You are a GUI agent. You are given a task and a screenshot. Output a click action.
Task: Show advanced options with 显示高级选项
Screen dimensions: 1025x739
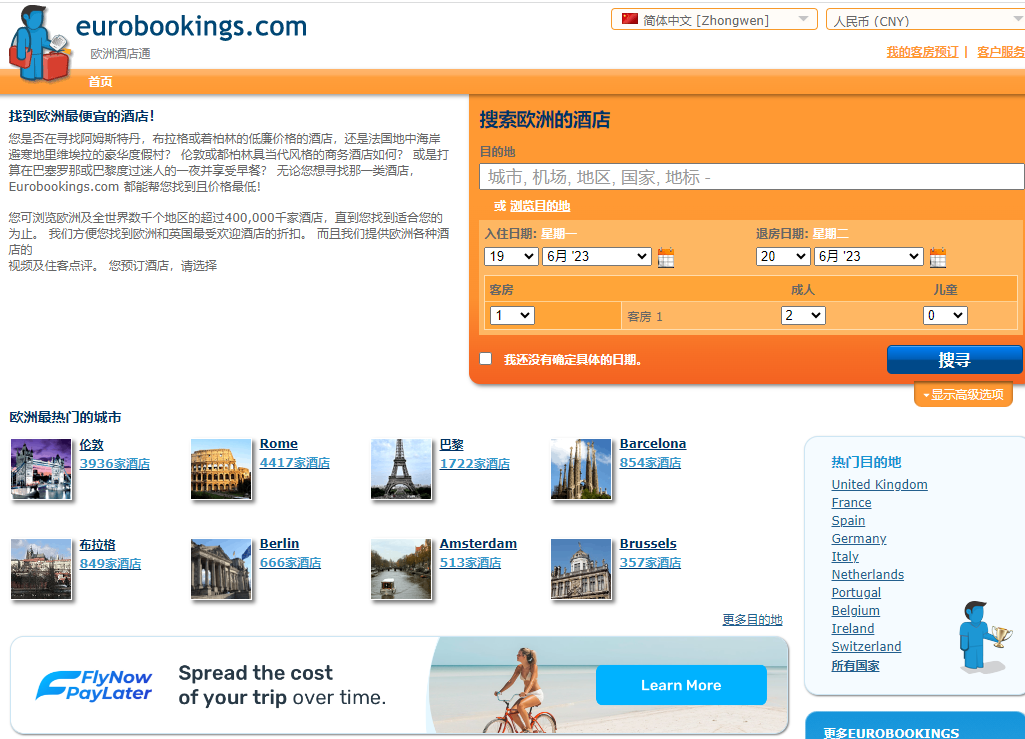tap(963, 395)
